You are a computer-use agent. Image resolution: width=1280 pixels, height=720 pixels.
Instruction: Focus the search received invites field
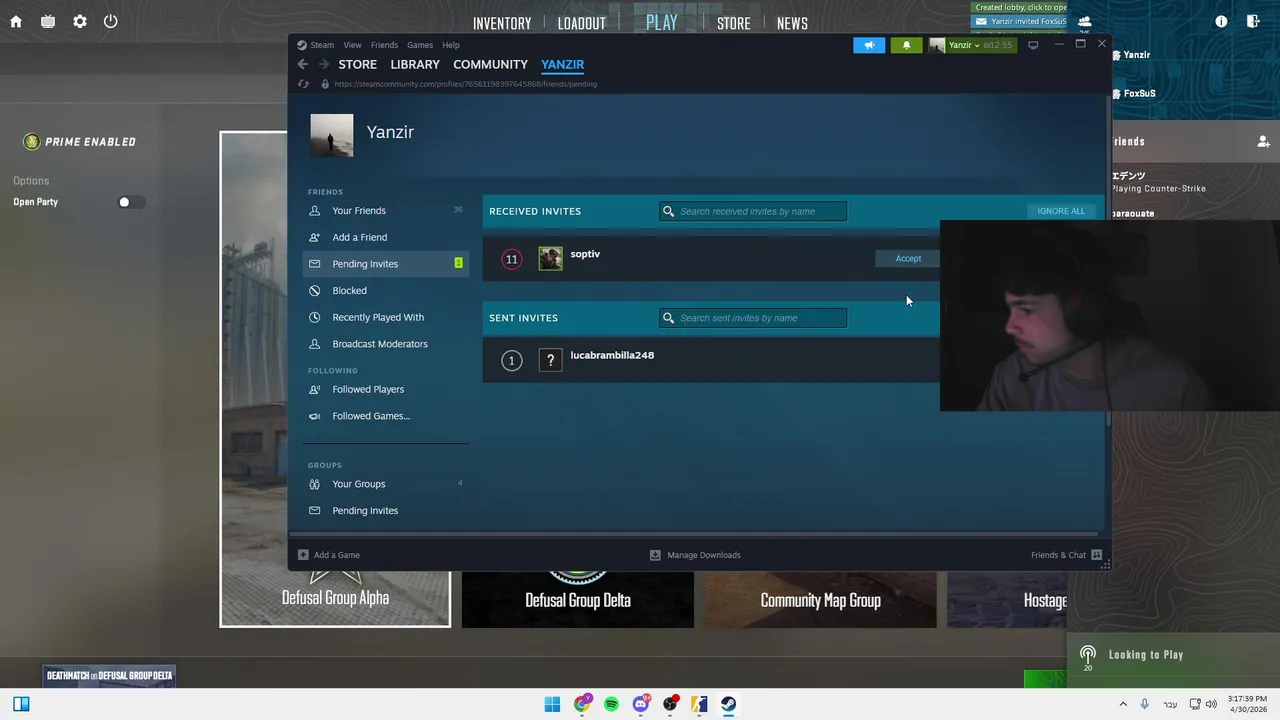pyautogui.click(x=753, y=211)
